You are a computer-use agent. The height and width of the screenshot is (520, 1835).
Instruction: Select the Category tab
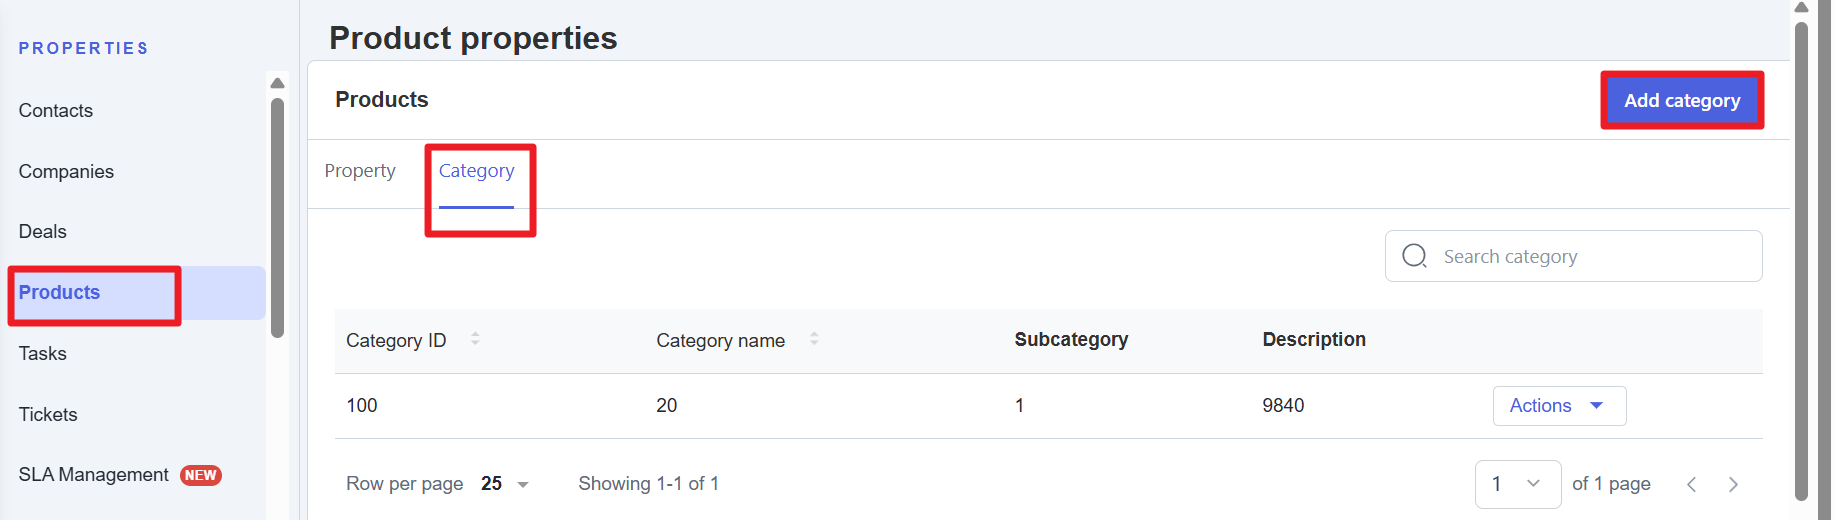point(476,171)
